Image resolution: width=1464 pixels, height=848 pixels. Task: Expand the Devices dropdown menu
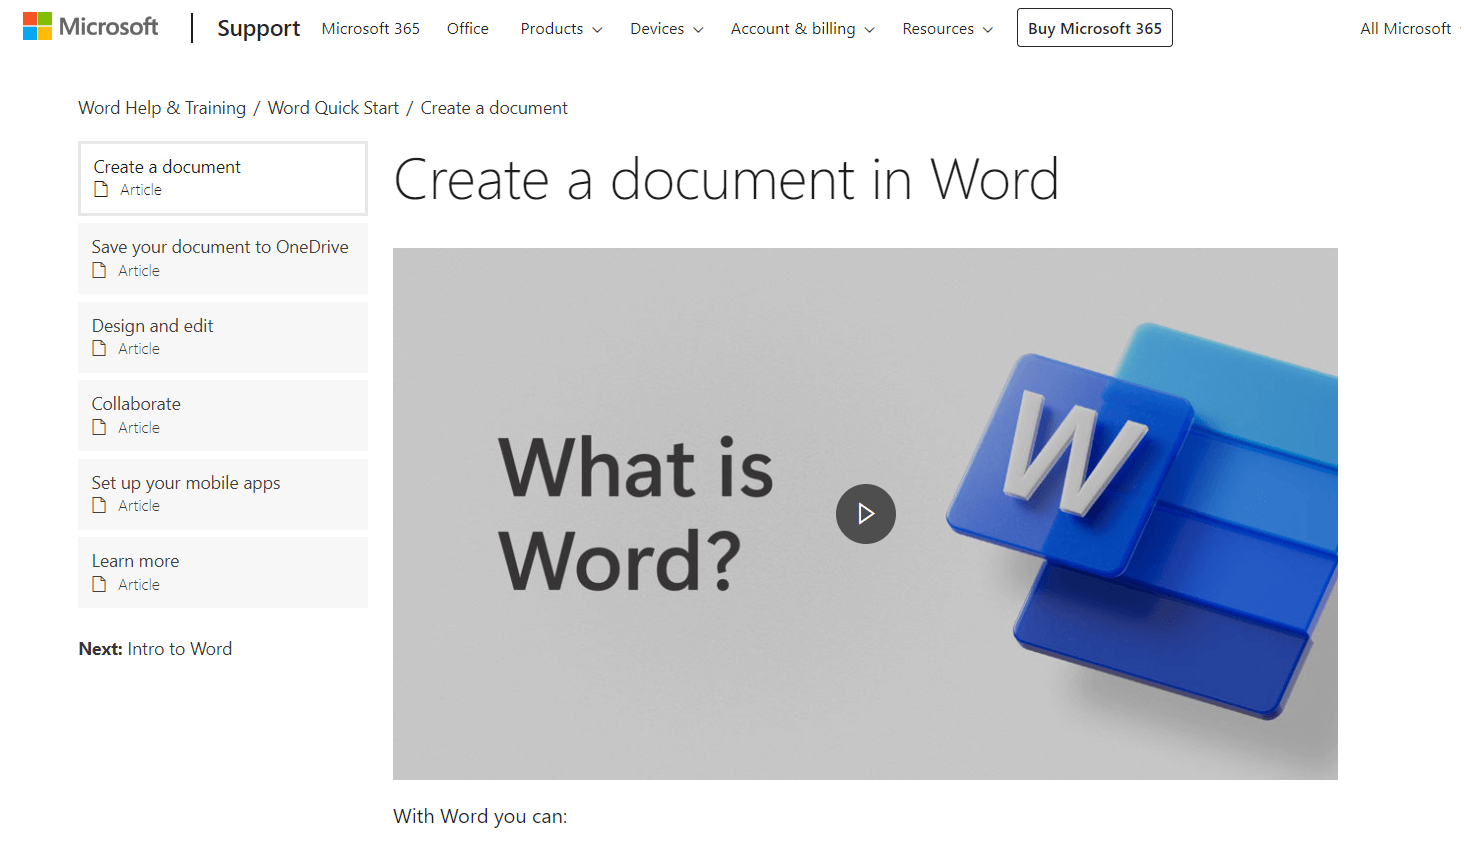click(x=666, y=29)
